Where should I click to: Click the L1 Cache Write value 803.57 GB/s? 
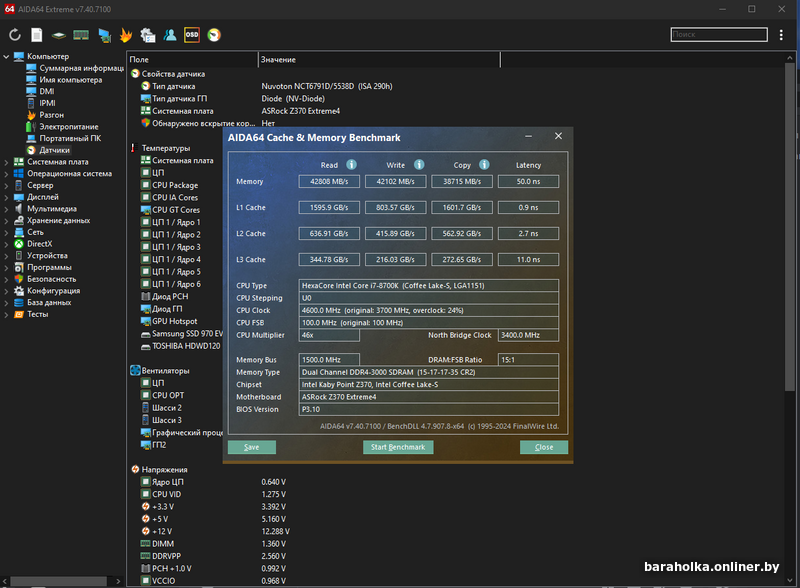click(x=395, y=208)
